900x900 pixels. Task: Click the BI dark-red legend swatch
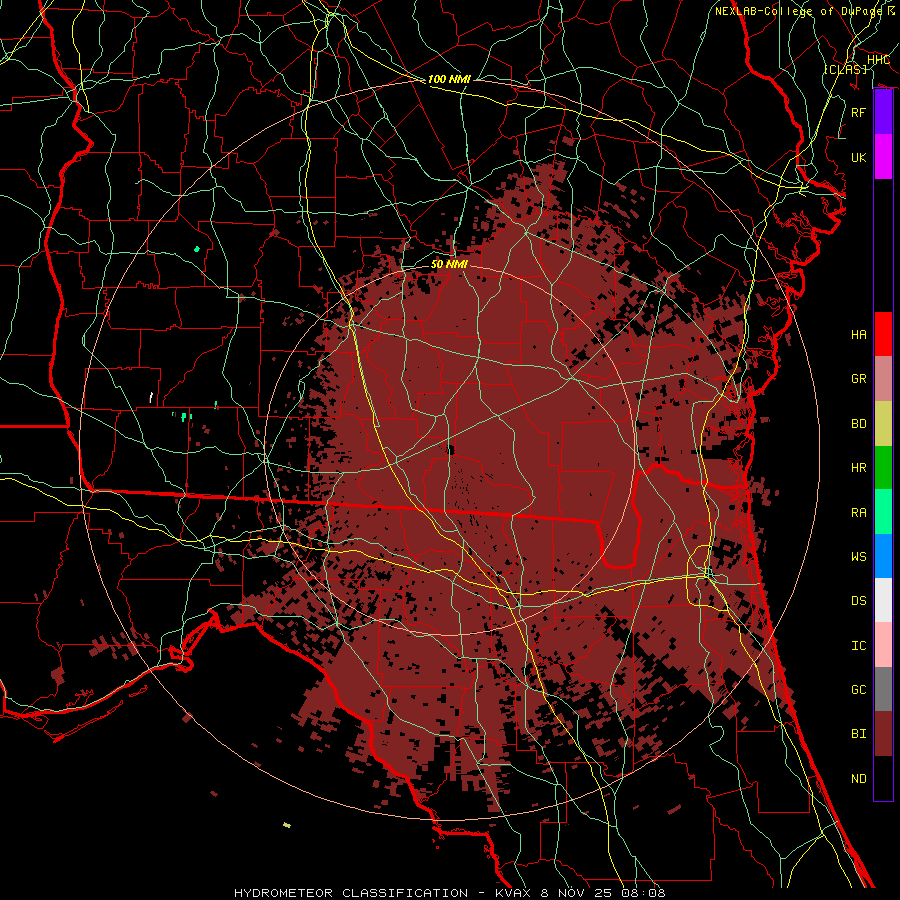point(883,734)
